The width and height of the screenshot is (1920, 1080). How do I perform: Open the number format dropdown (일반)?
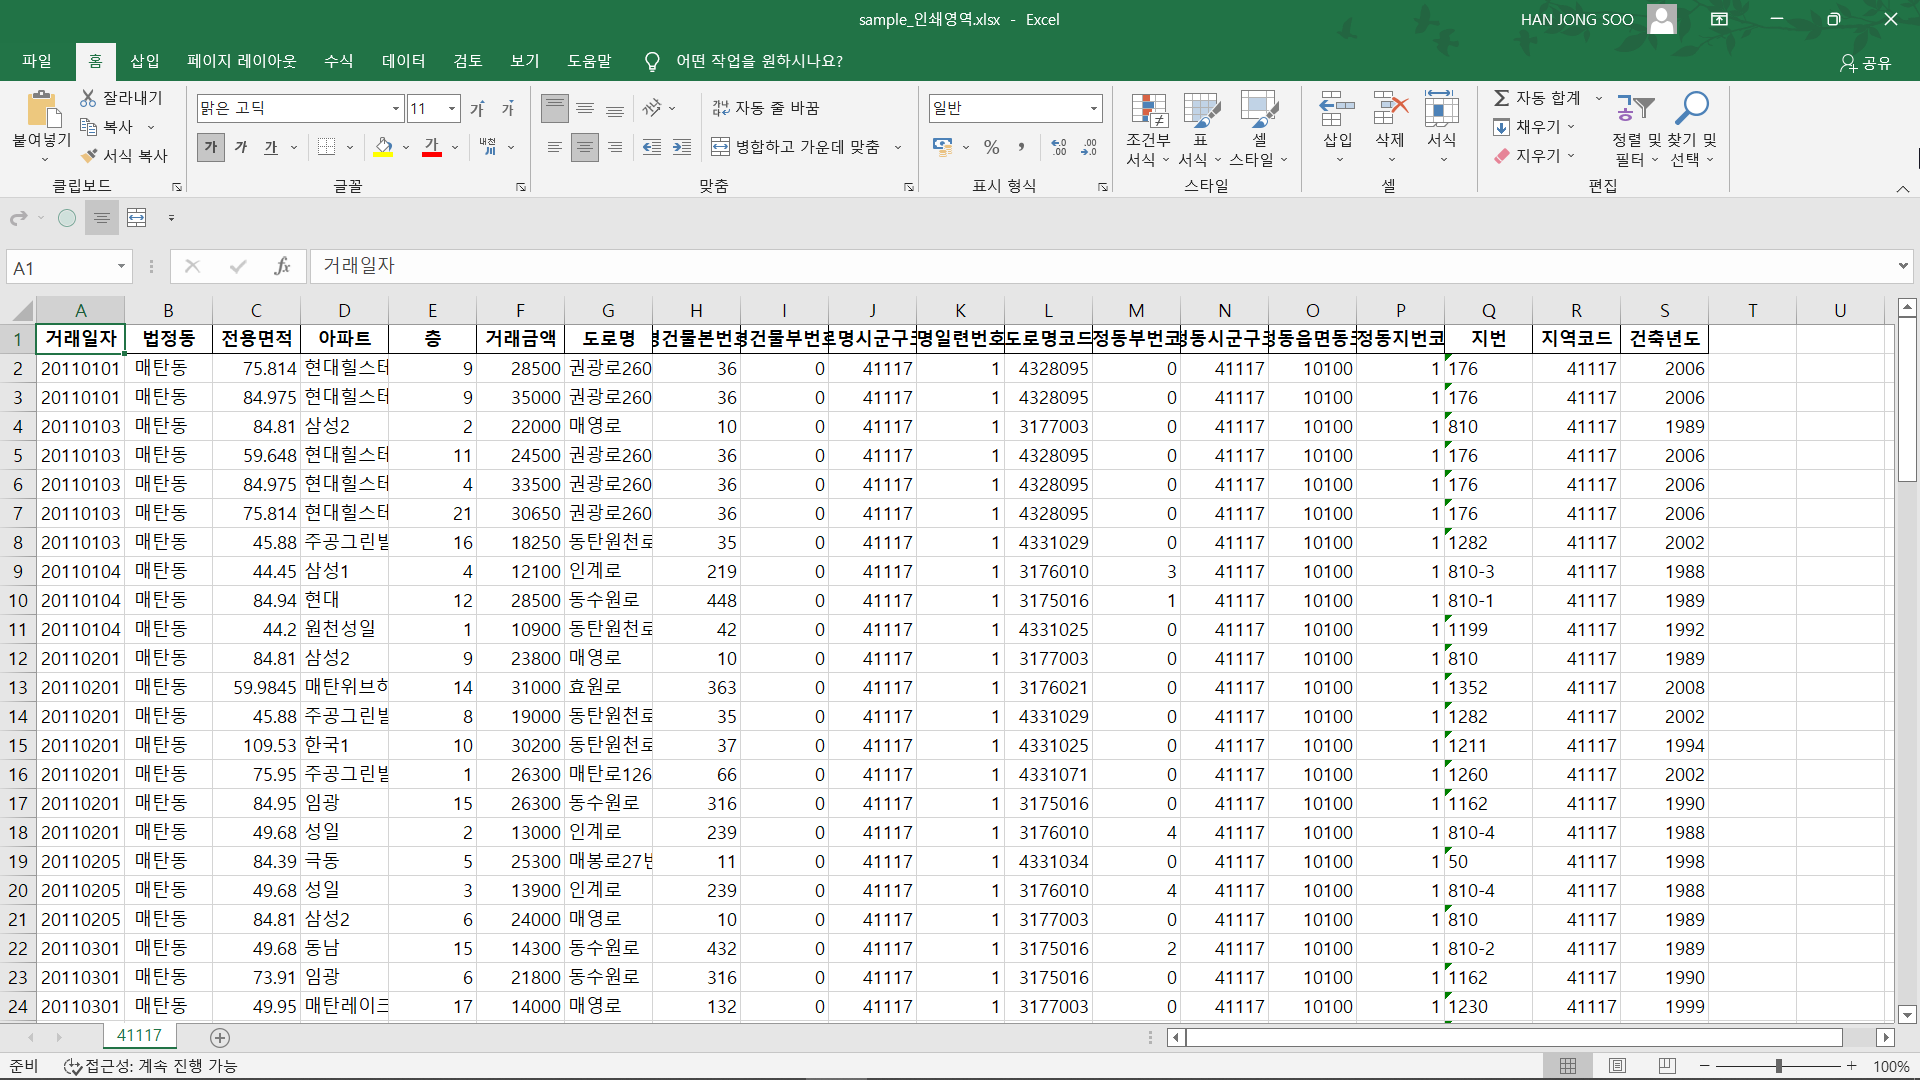pyautogui.click(x=1093, y=108)
